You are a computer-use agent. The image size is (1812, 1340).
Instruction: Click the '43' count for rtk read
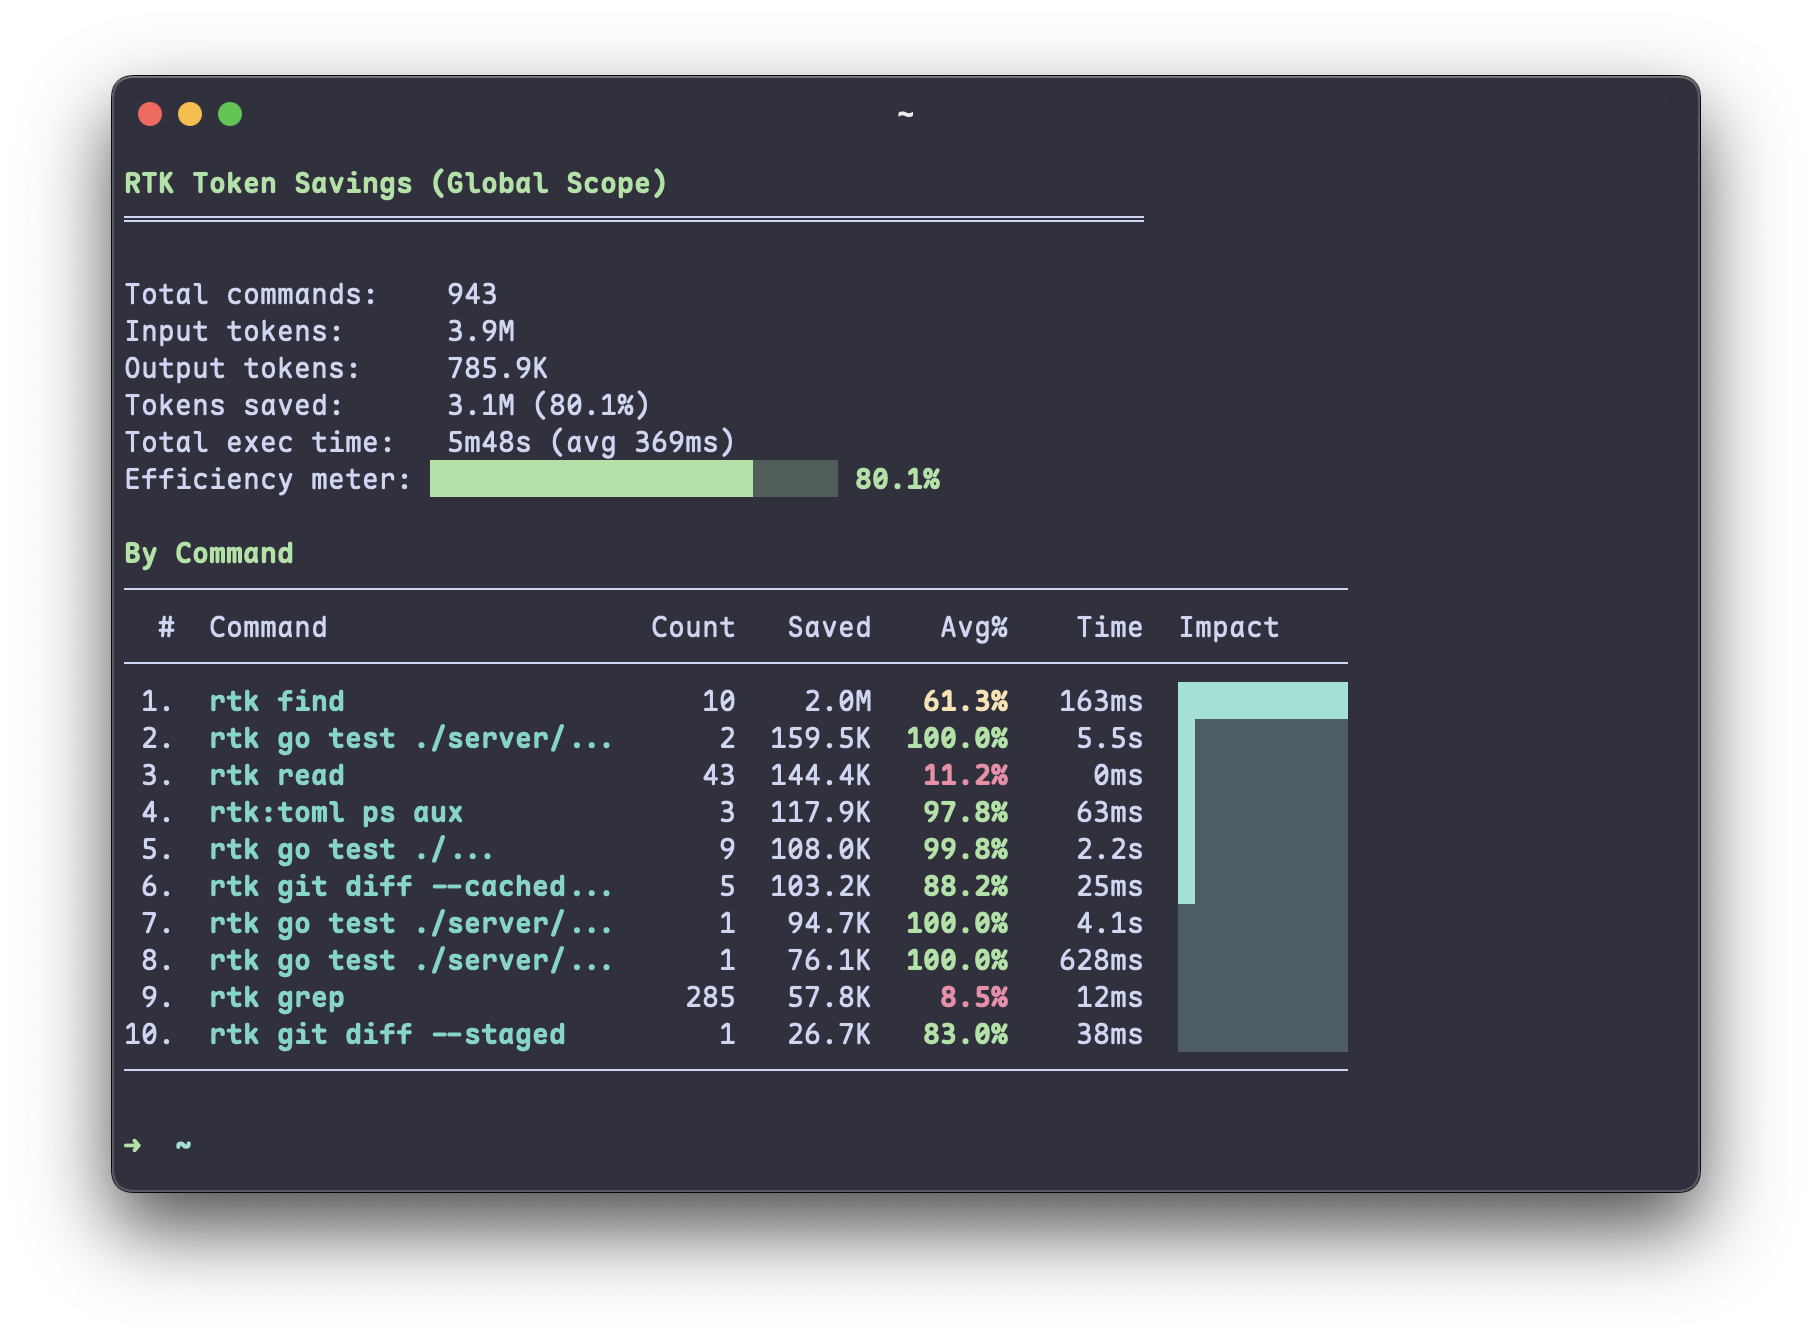718,775
